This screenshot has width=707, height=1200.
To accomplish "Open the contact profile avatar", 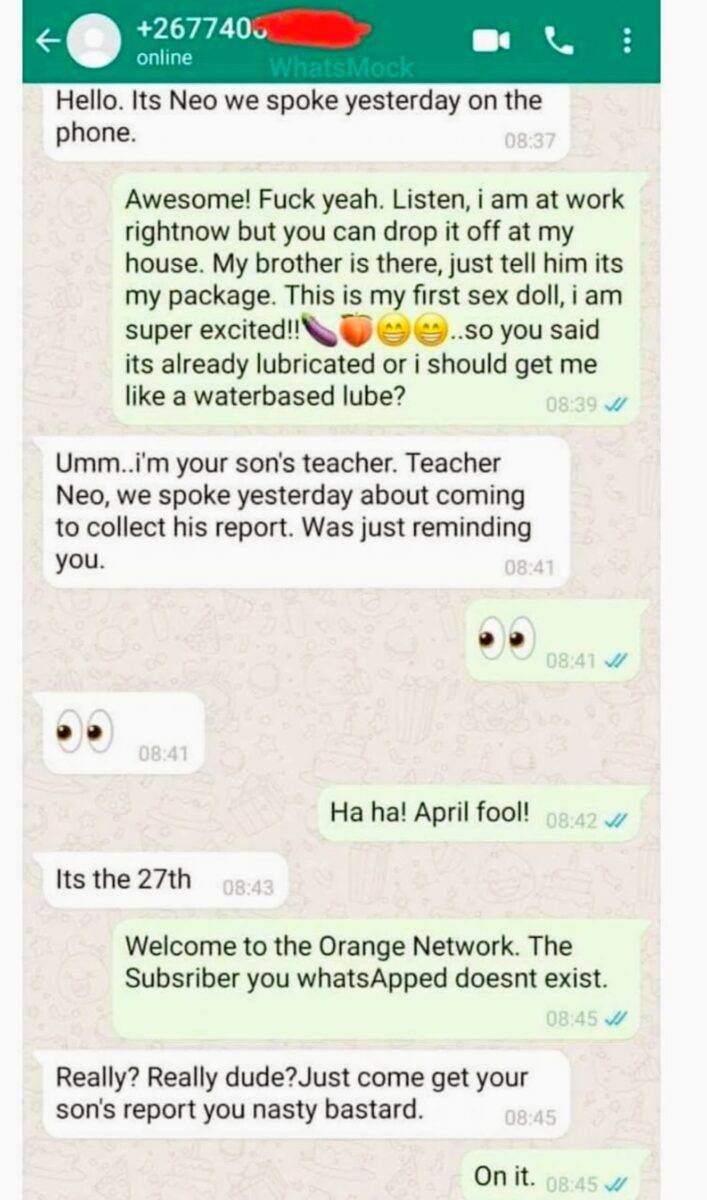I will tap(94, 41).
